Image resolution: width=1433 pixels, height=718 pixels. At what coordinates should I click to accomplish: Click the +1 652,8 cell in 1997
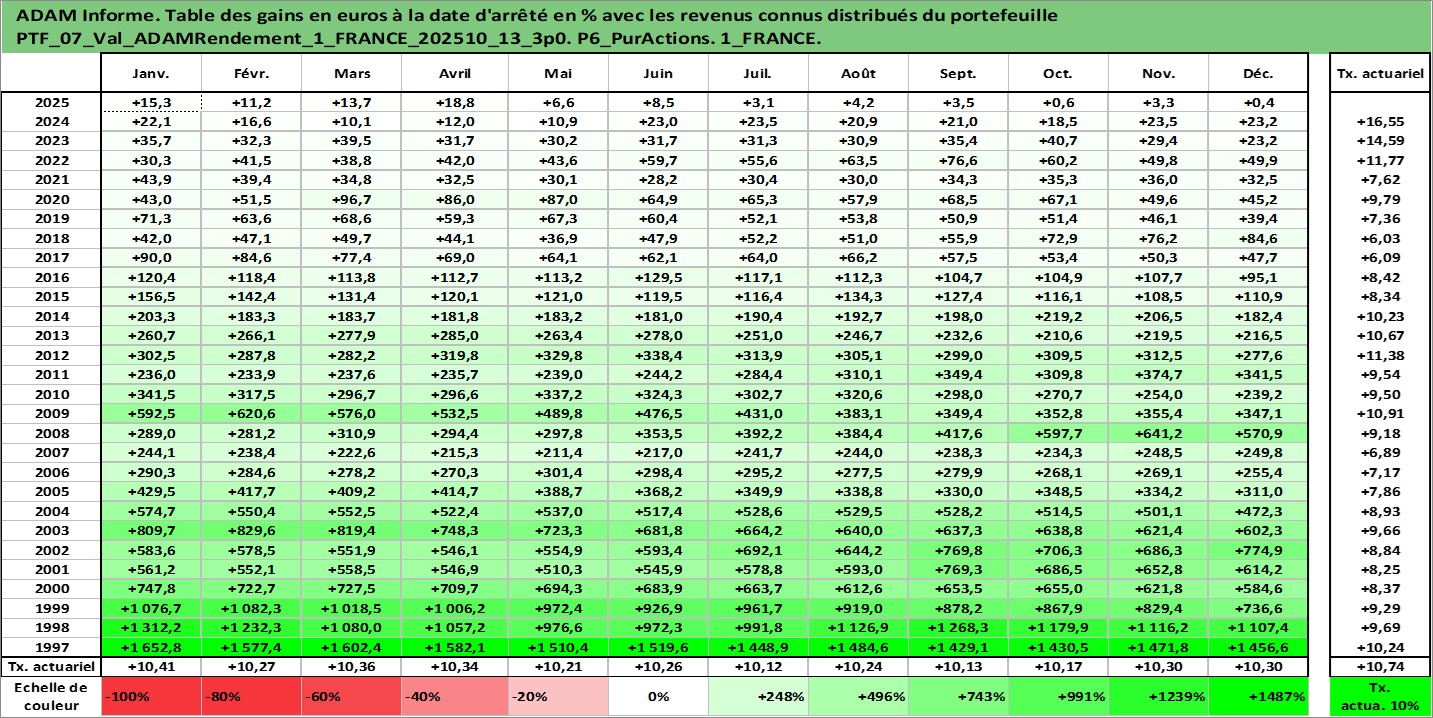tap(151, 647)
